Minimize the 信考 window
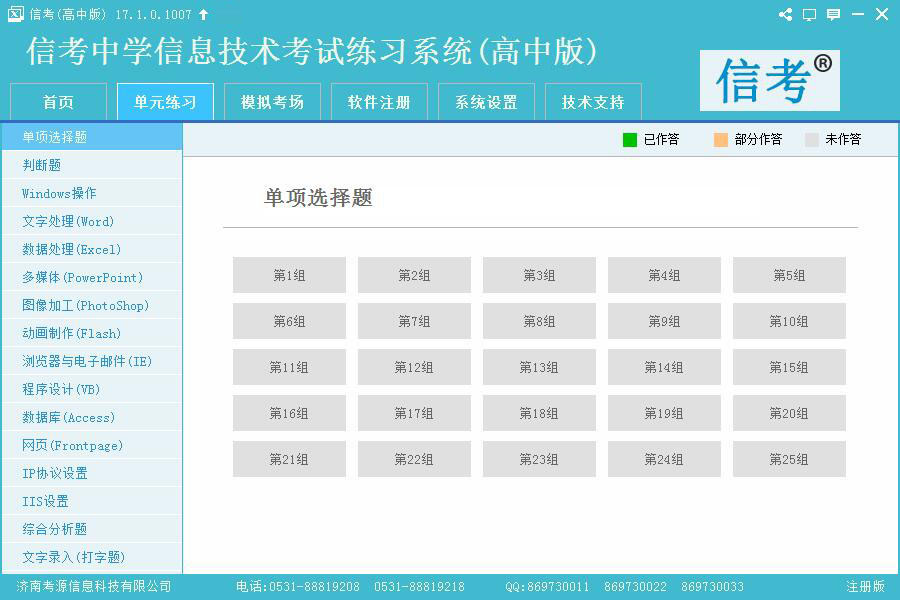 coord(858,14)
